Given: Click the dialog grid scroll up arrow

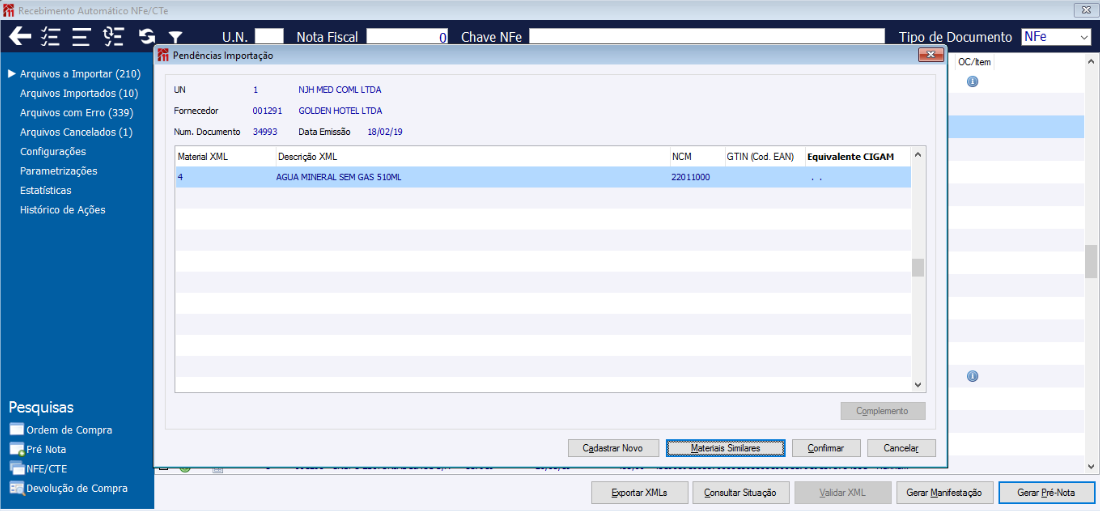Looking at the screenshot, I should 918,154.
